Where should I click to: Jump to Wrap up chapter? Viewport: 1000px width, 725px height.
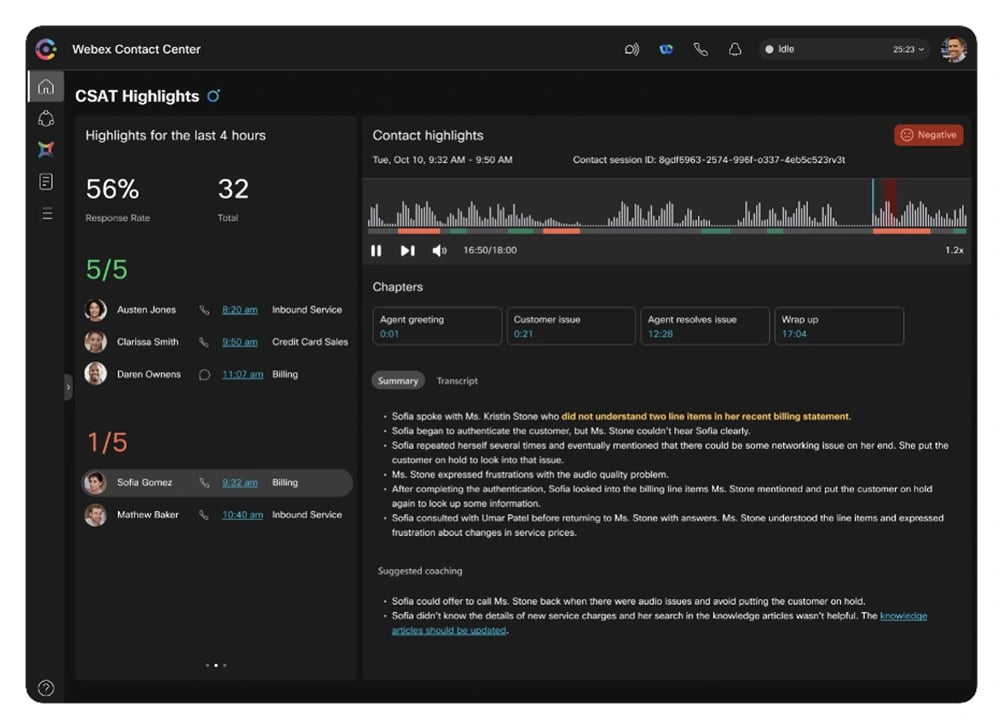pyautogui.click(x=839, y=326)
